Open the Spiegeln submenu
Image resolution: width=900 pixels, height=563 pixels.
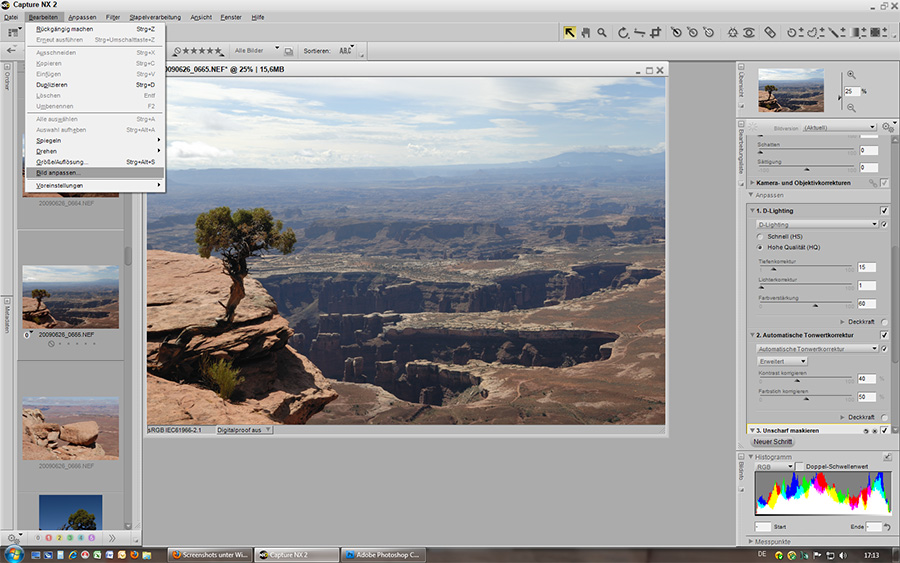pos(95,141)
